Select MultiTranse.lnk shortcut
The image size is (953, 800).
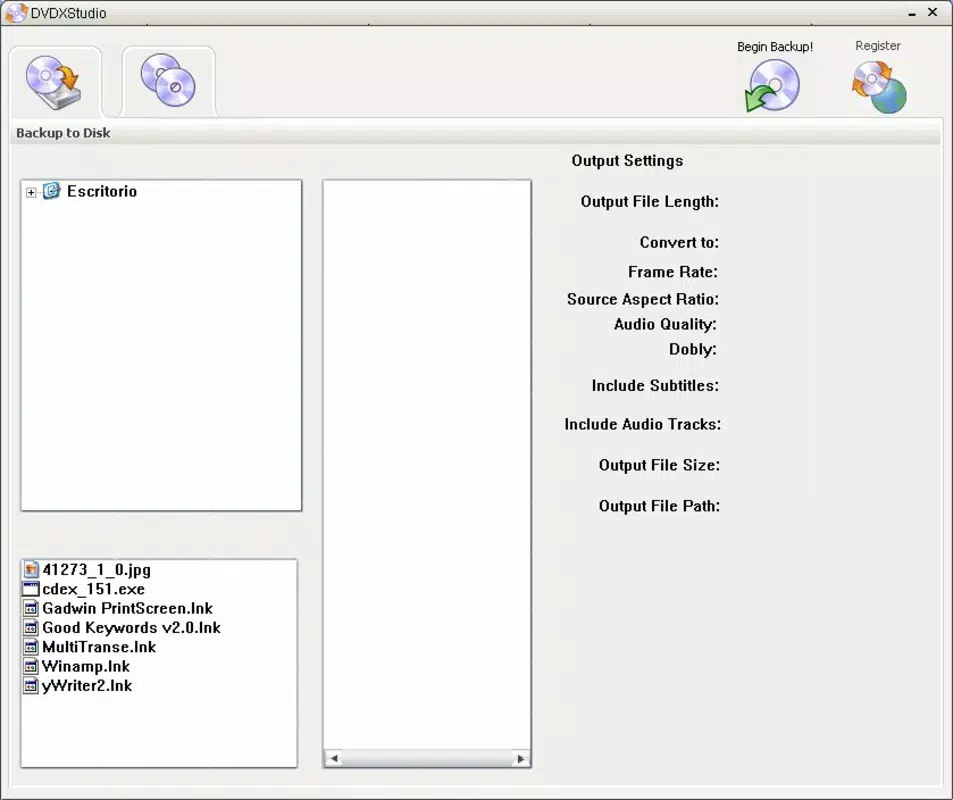[x=99, y=647]
